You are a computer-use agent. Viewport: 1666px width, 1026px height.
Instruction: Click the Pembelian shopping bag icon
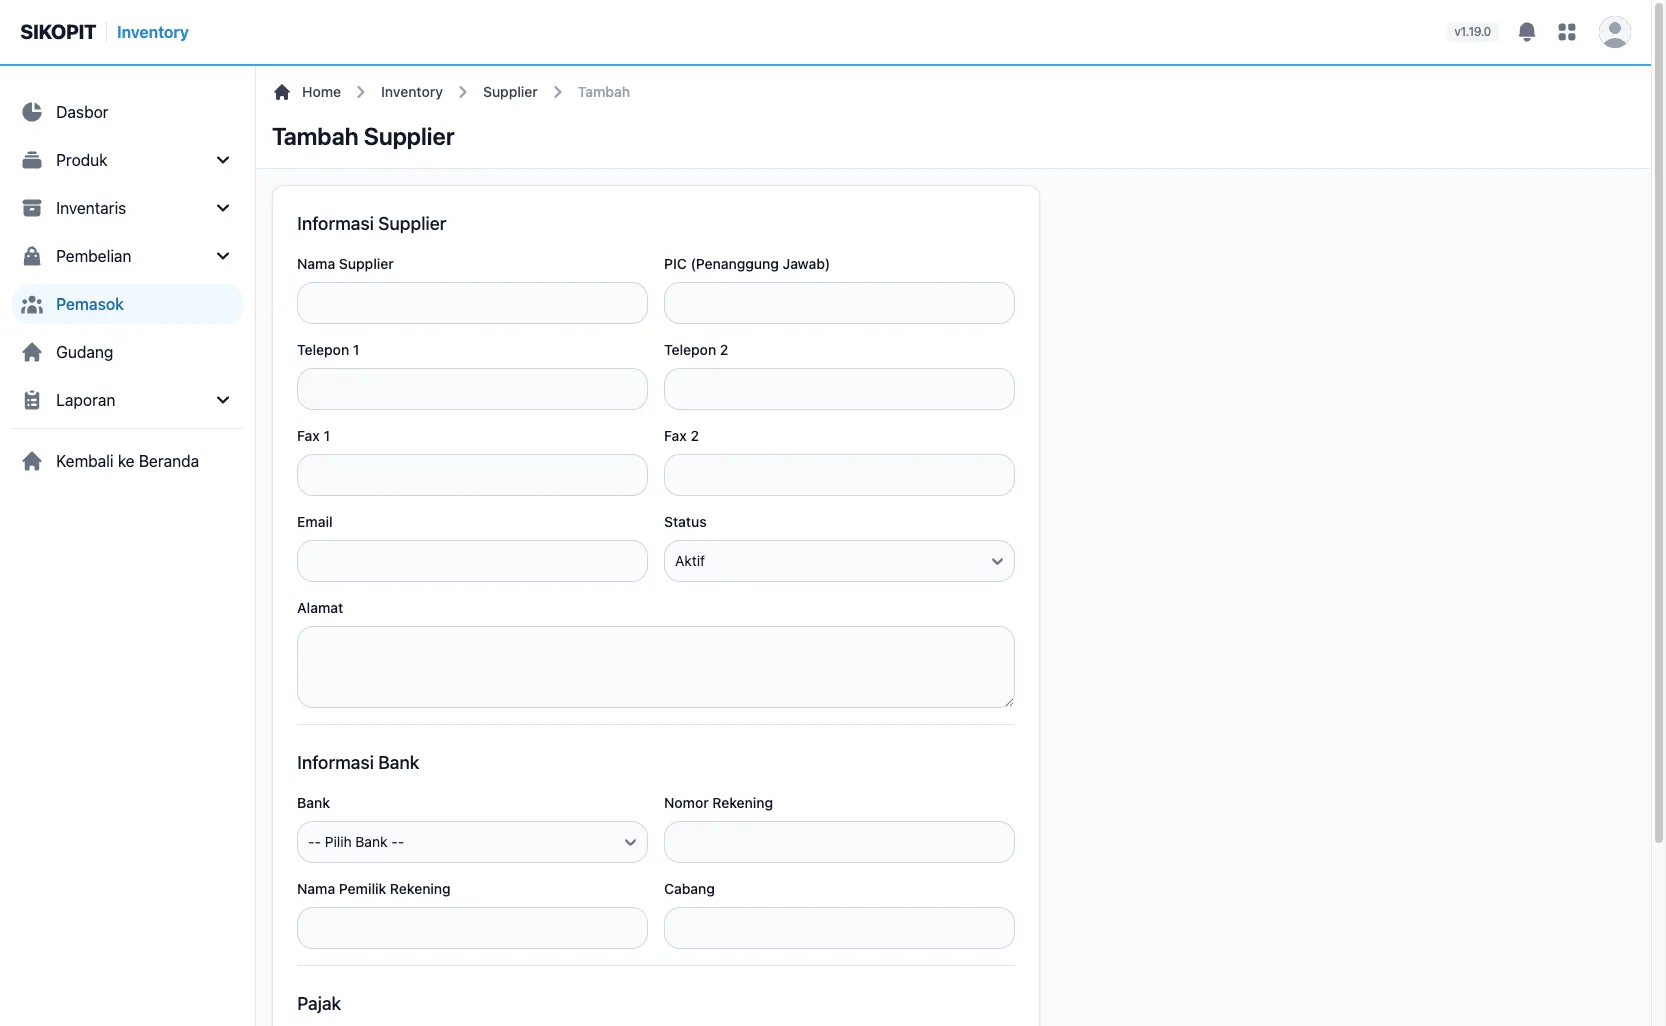tap(32, 256)
